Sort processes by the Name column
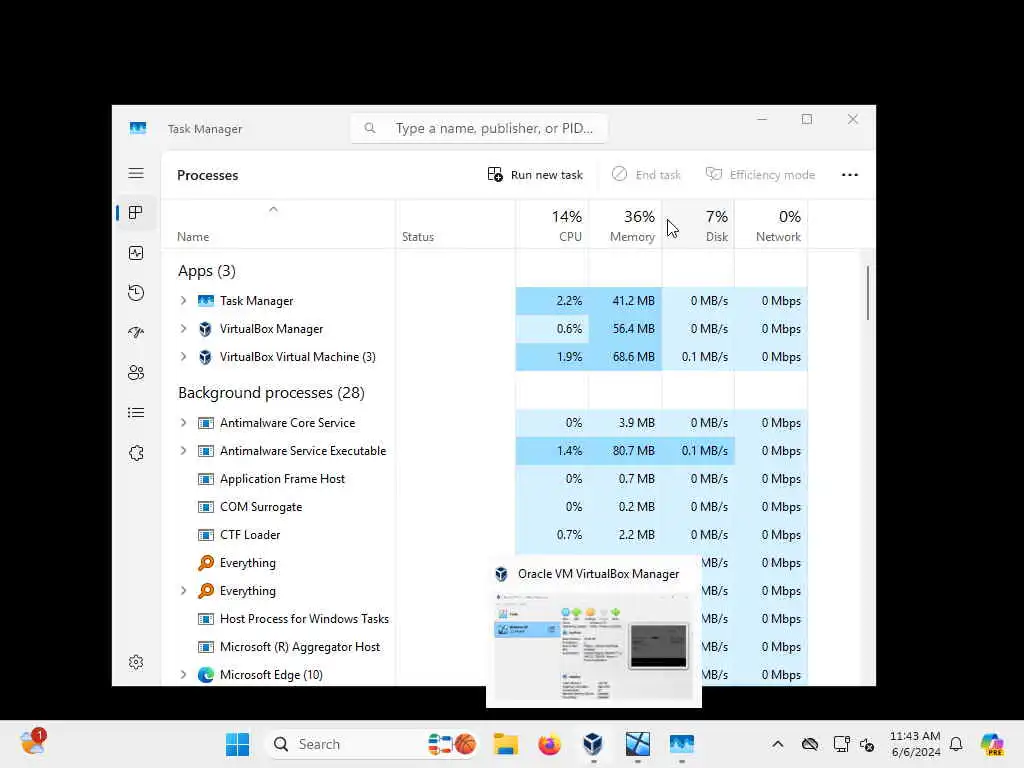This screenshot has width=1024, height=768. coord(278,224)
